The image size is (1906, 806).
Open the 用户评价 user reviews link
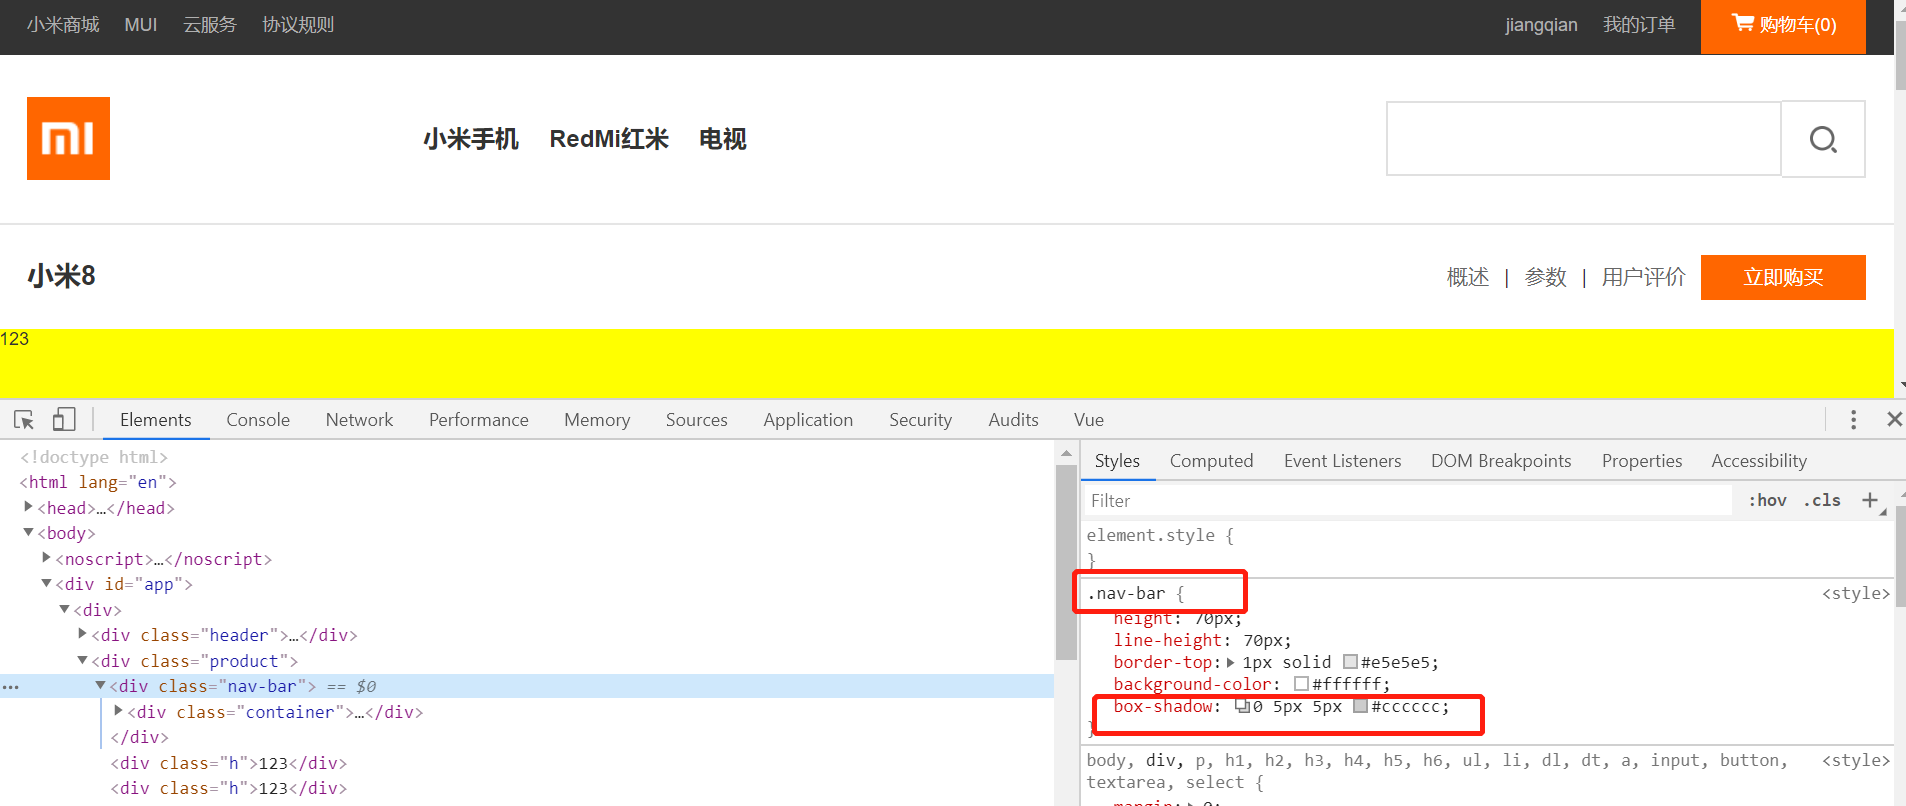1643,277
